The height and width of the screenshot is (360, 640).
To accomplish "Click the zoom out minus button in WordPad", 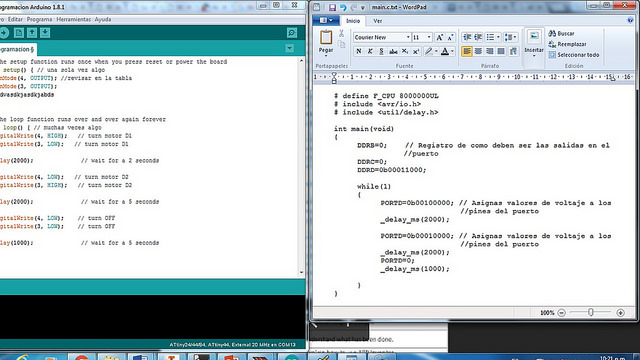I will [562, 313].
